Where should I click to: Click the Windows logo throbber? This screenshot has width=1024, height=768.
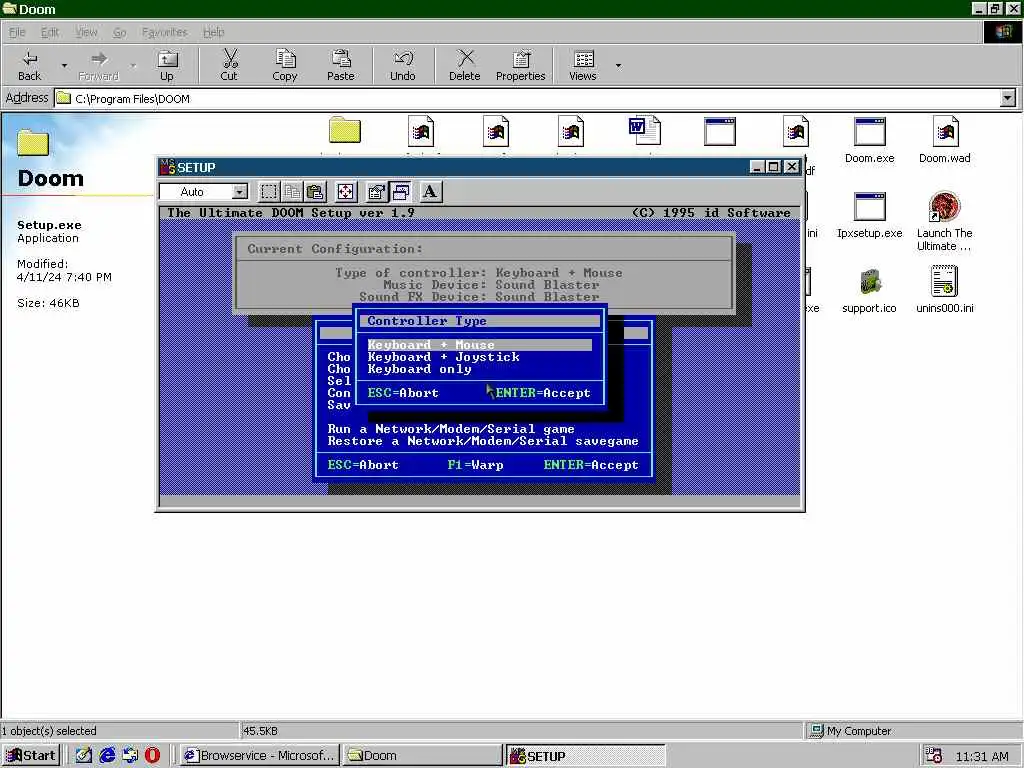pyautogui.click(x=1002, y=32)
